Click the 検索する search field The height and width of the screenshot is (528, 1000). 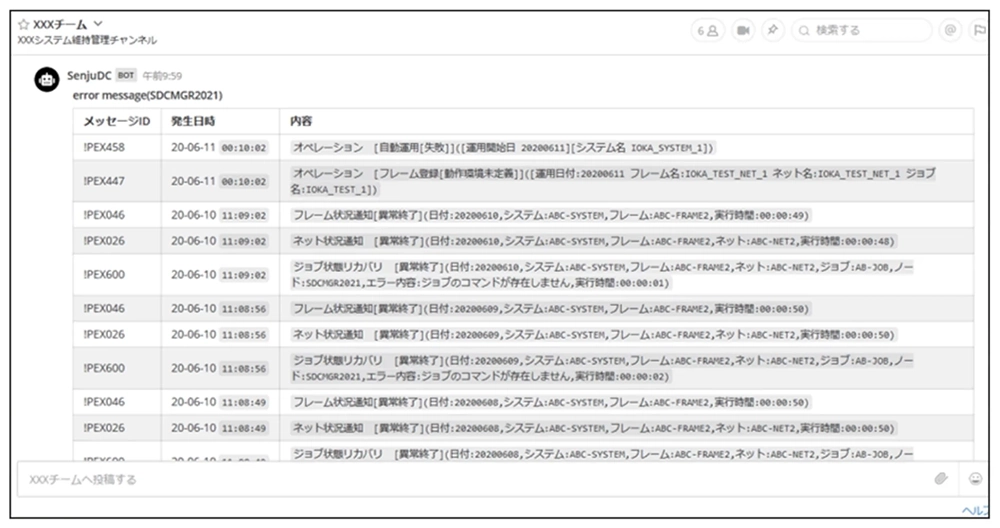coord(862,30)
